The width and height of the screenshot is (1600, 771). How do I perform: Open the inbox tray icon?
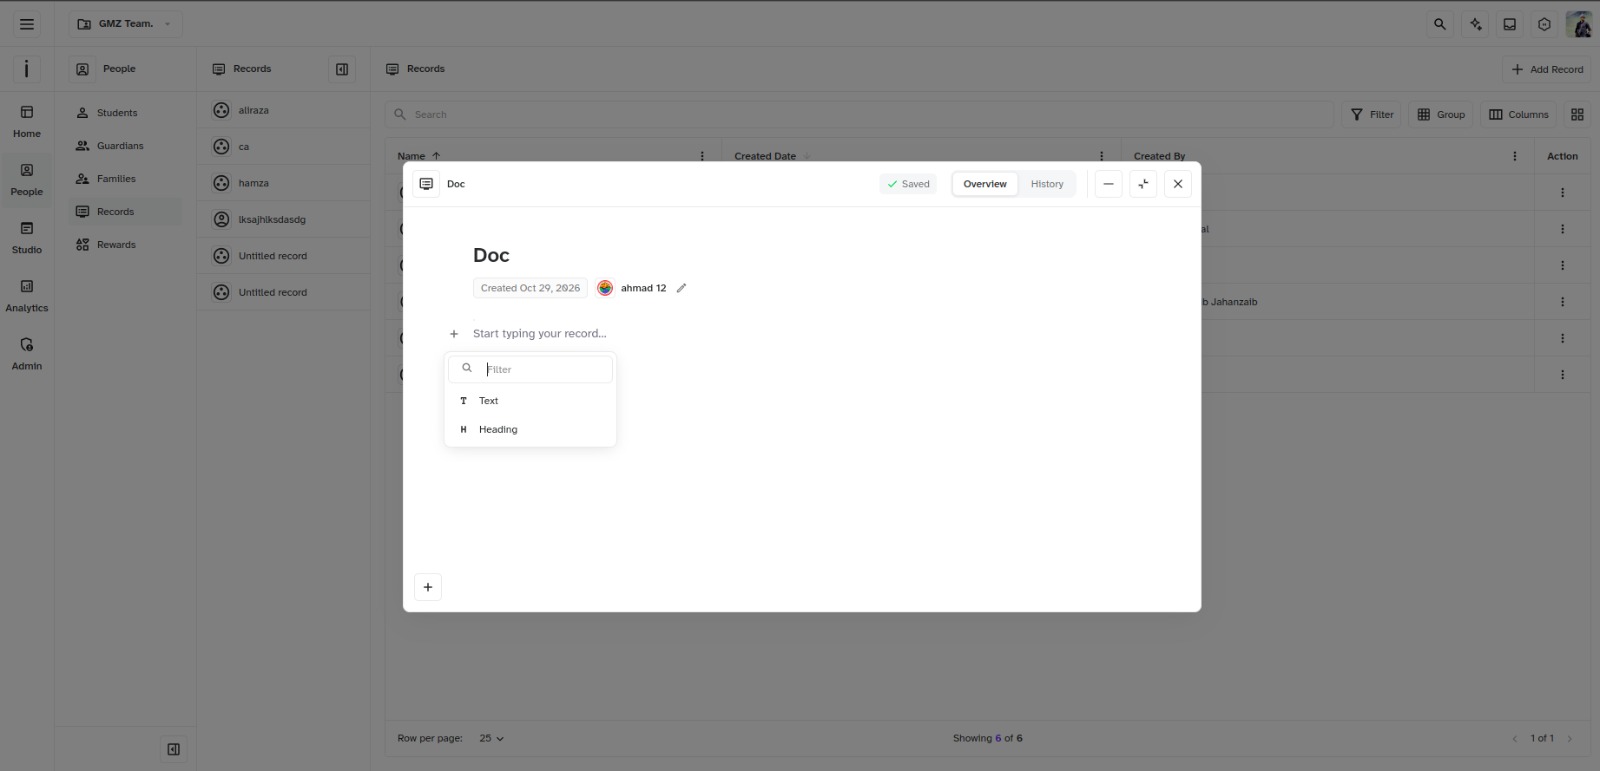tap(1510, 24)
